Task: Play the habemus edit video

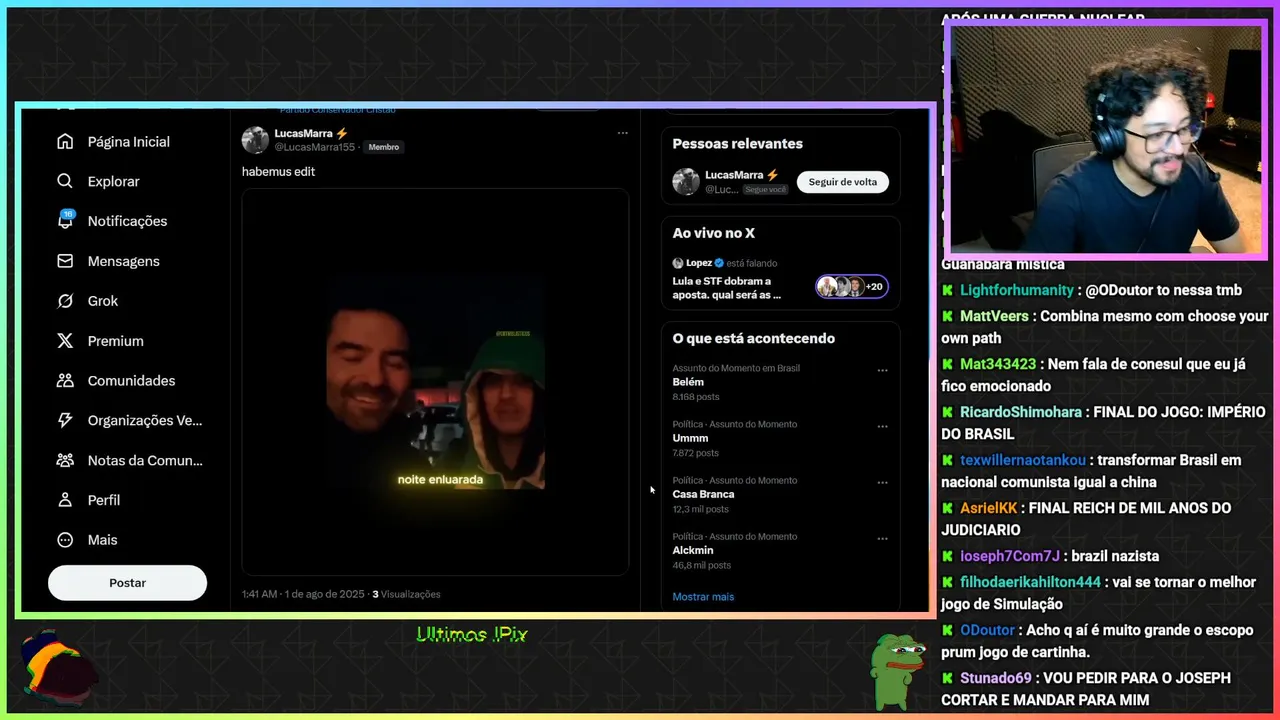Action: tap(435, 382)
